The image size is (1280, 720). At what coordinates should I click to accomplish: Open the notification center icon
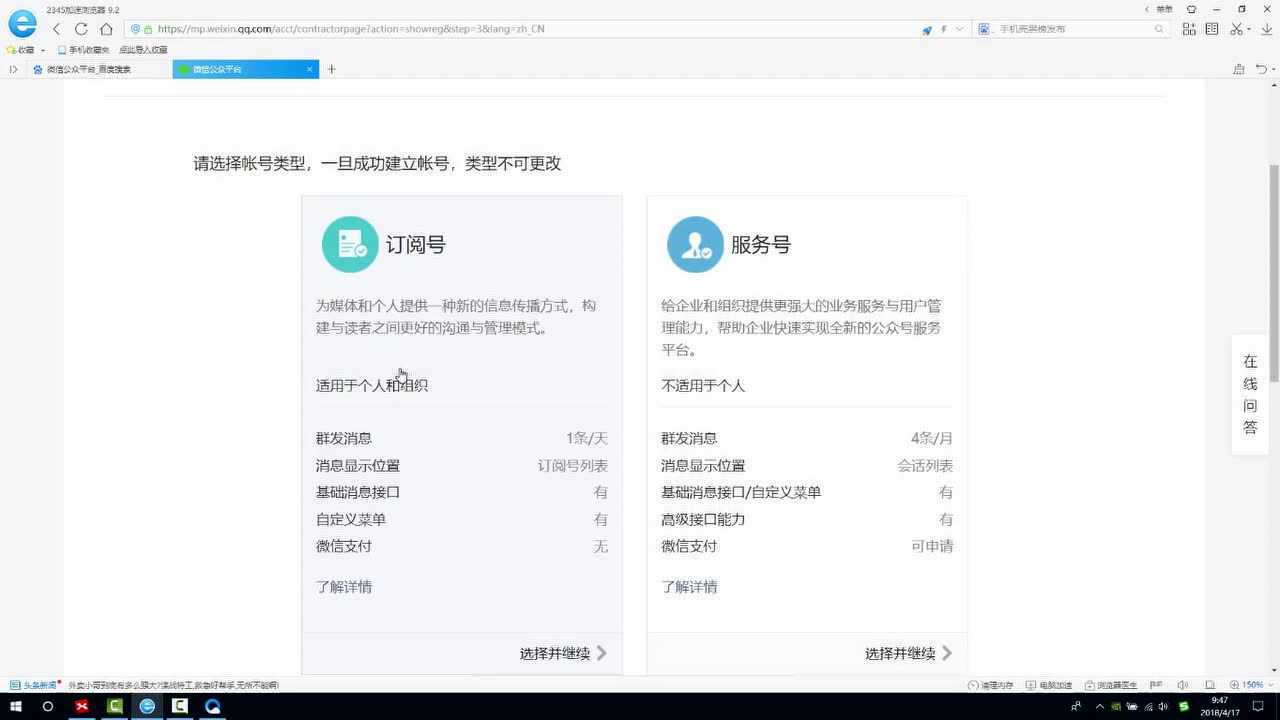coord(1258,706)
